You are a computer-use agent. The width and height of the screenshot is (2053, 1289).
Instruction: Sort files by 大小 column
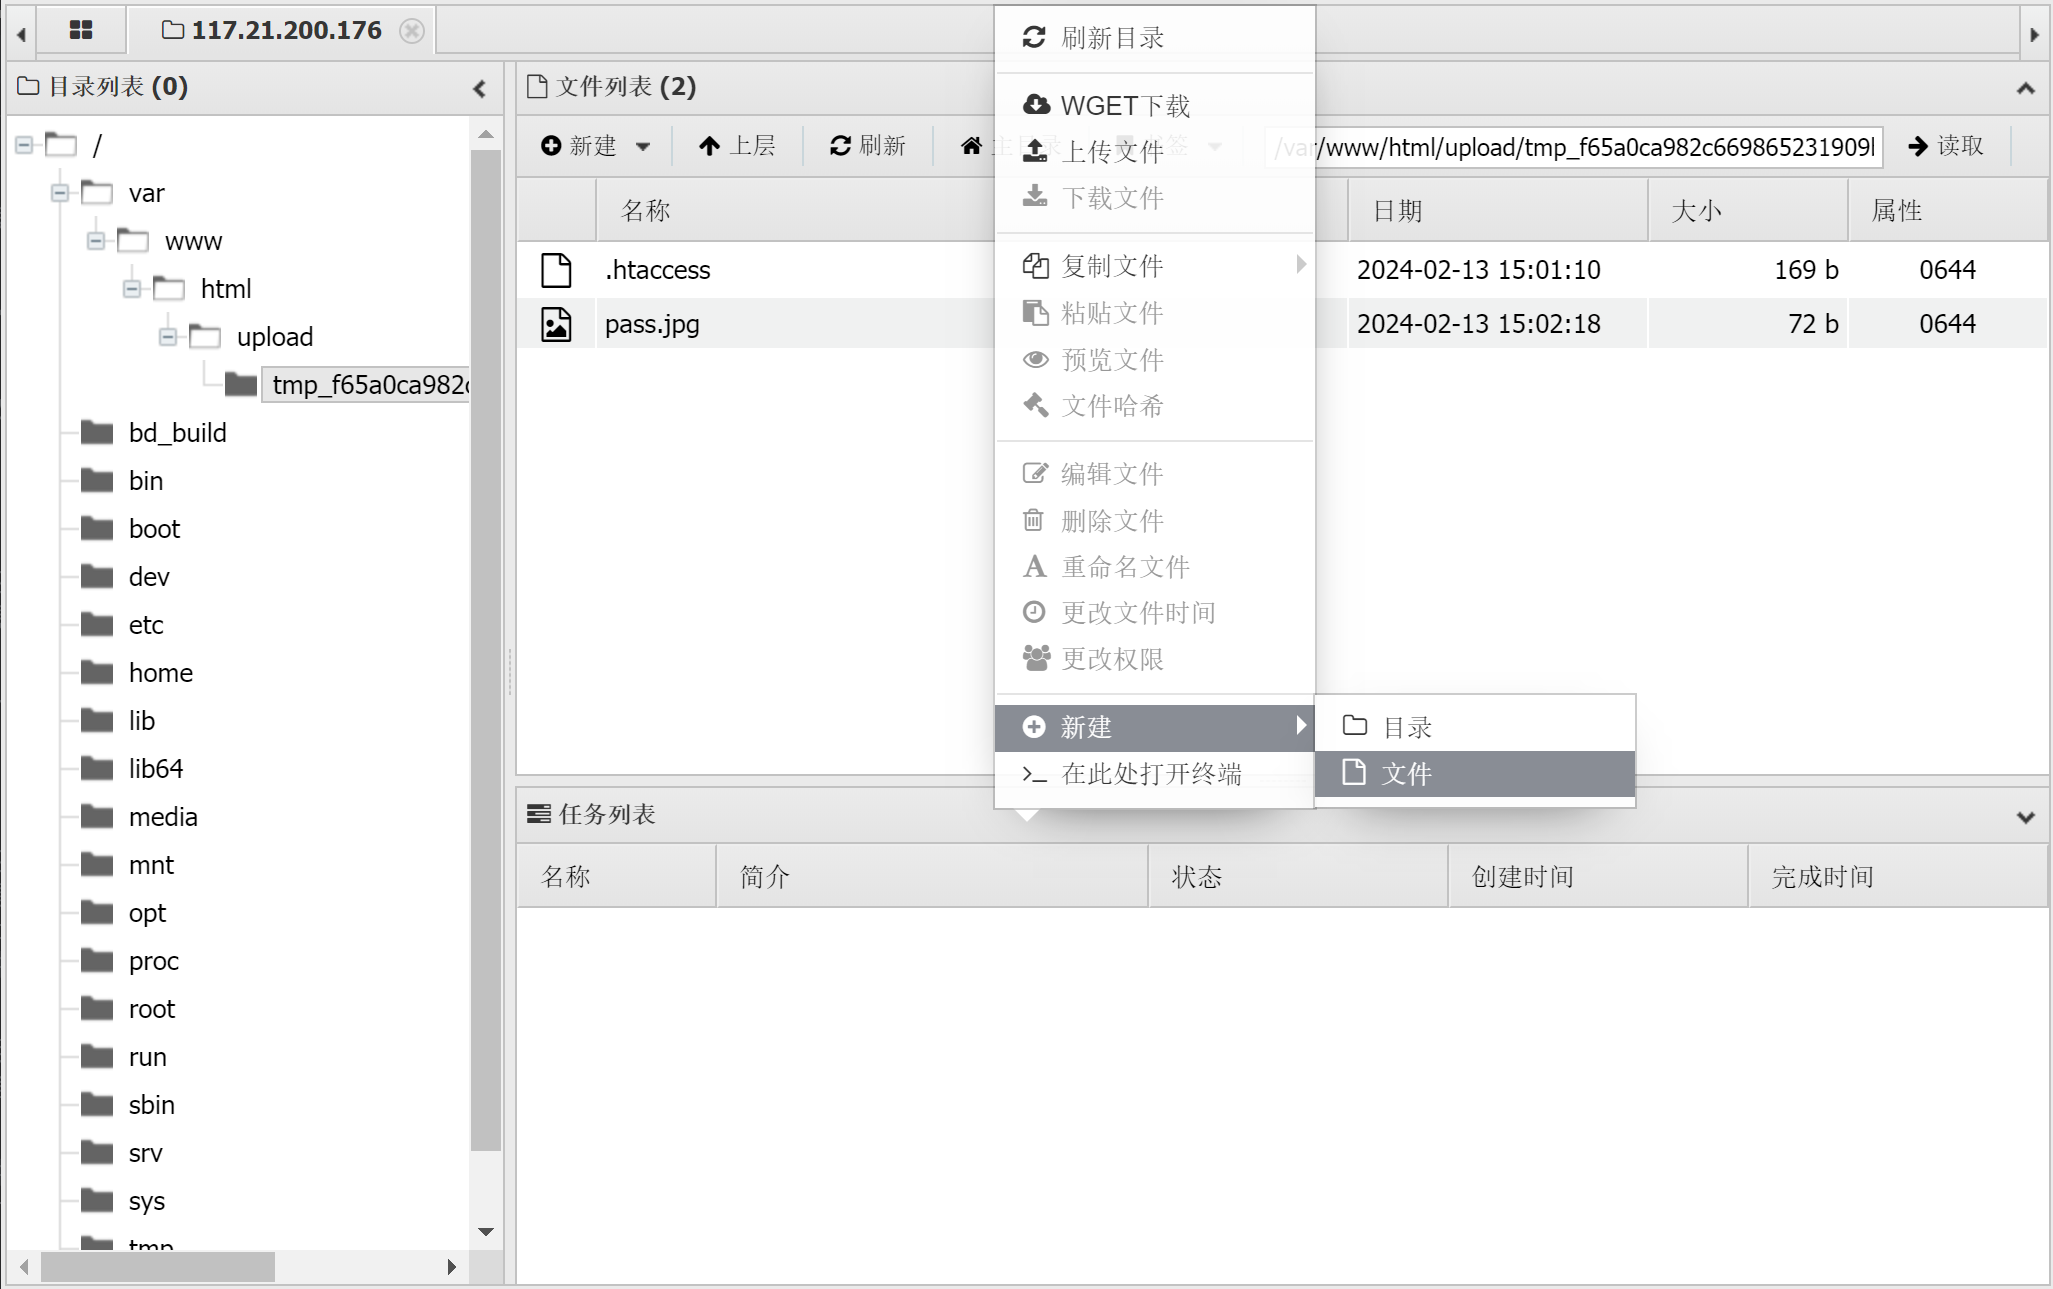(1748, 210)
